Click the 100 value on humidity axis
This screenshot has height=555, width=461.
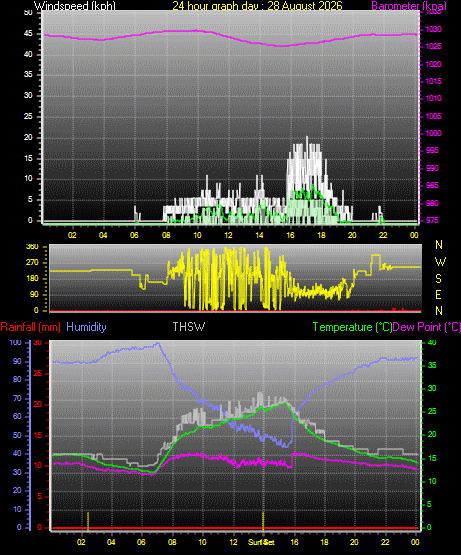[15, 342]
